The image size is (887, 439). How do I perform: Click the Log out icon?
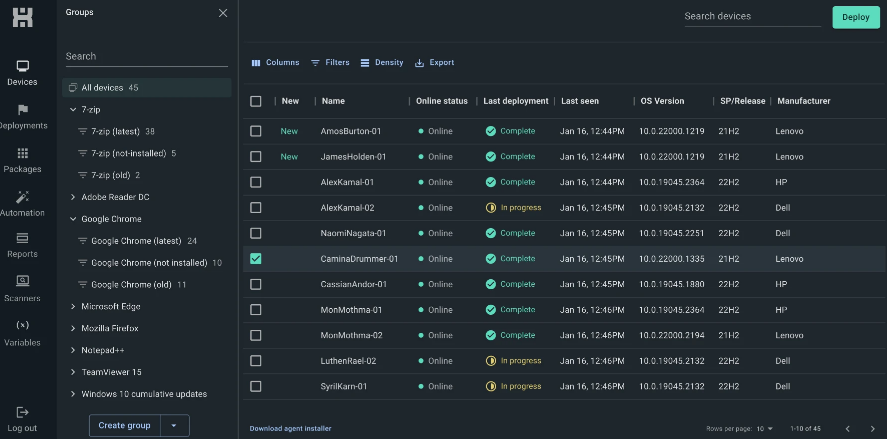point(22,418)
